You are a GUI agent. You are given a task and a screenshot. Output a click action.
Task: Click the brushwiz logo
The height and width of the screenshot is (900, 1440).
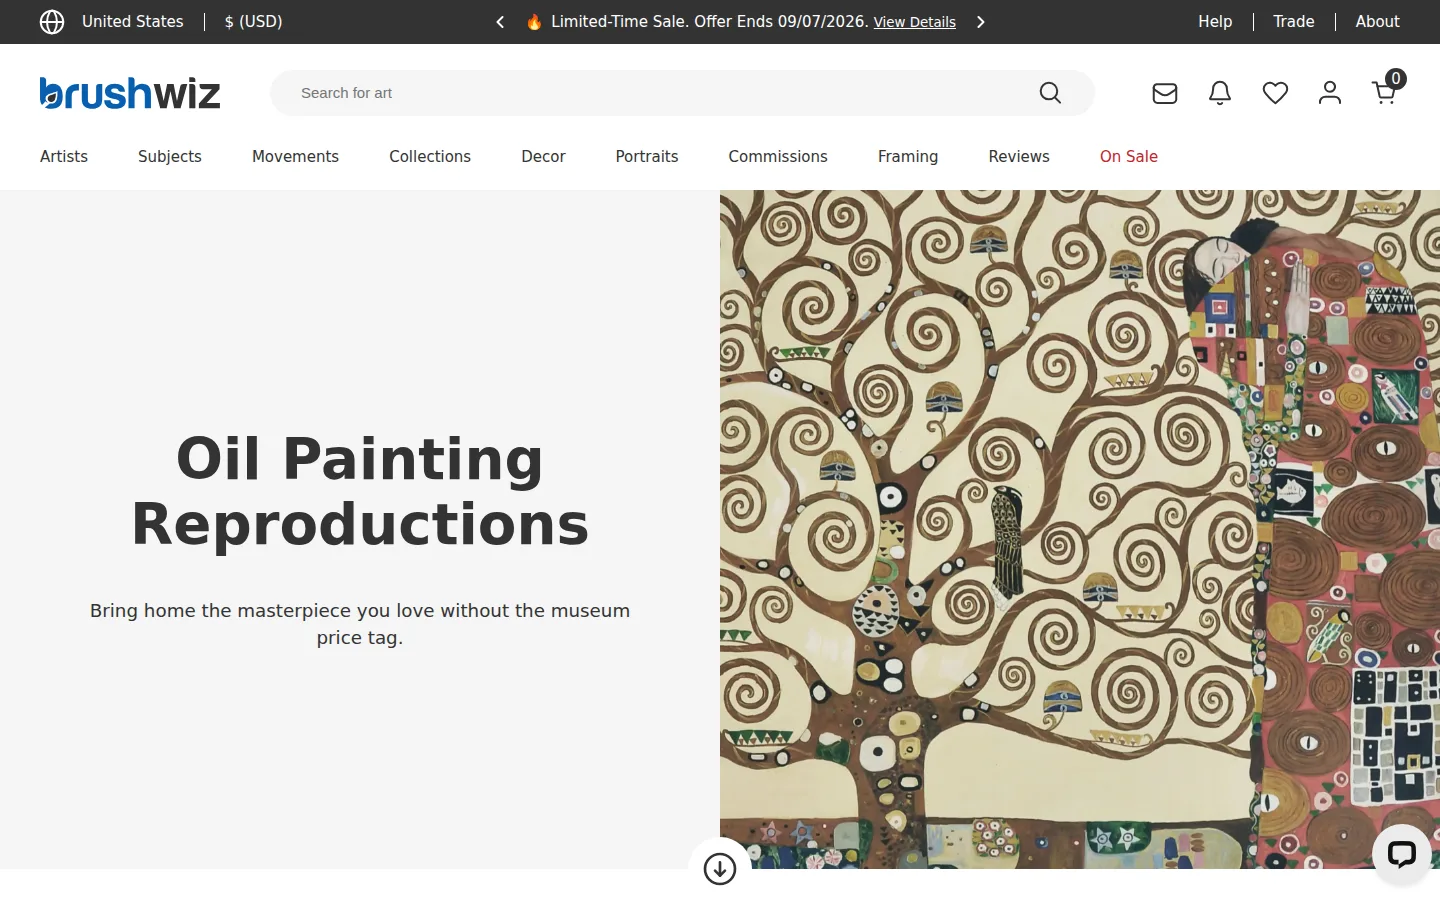tap(130, 93)
